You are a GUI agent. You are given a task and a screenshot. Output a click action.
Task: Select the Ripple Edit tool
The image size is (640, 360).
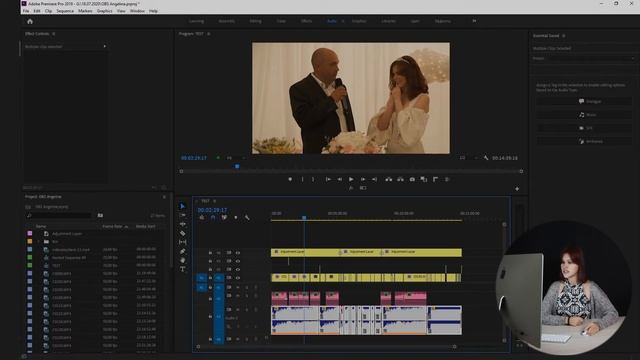coord(182,224)
